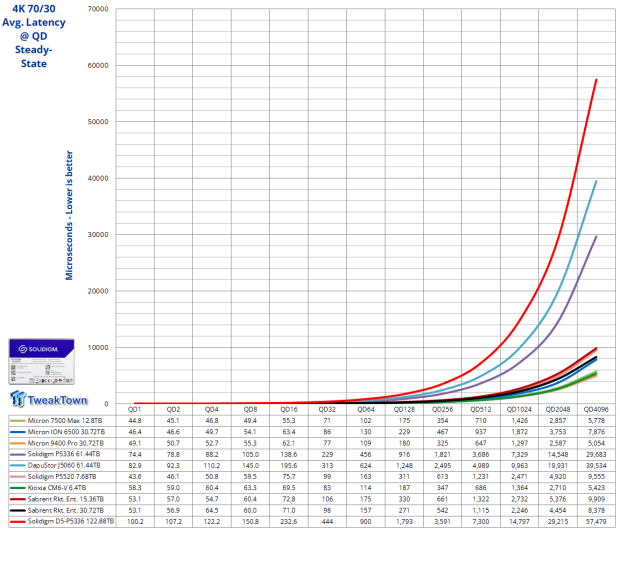Click the 44.8 value in the Micron 7500 row
This screenshot has height=568, width=620.
(x=135, y=420)
